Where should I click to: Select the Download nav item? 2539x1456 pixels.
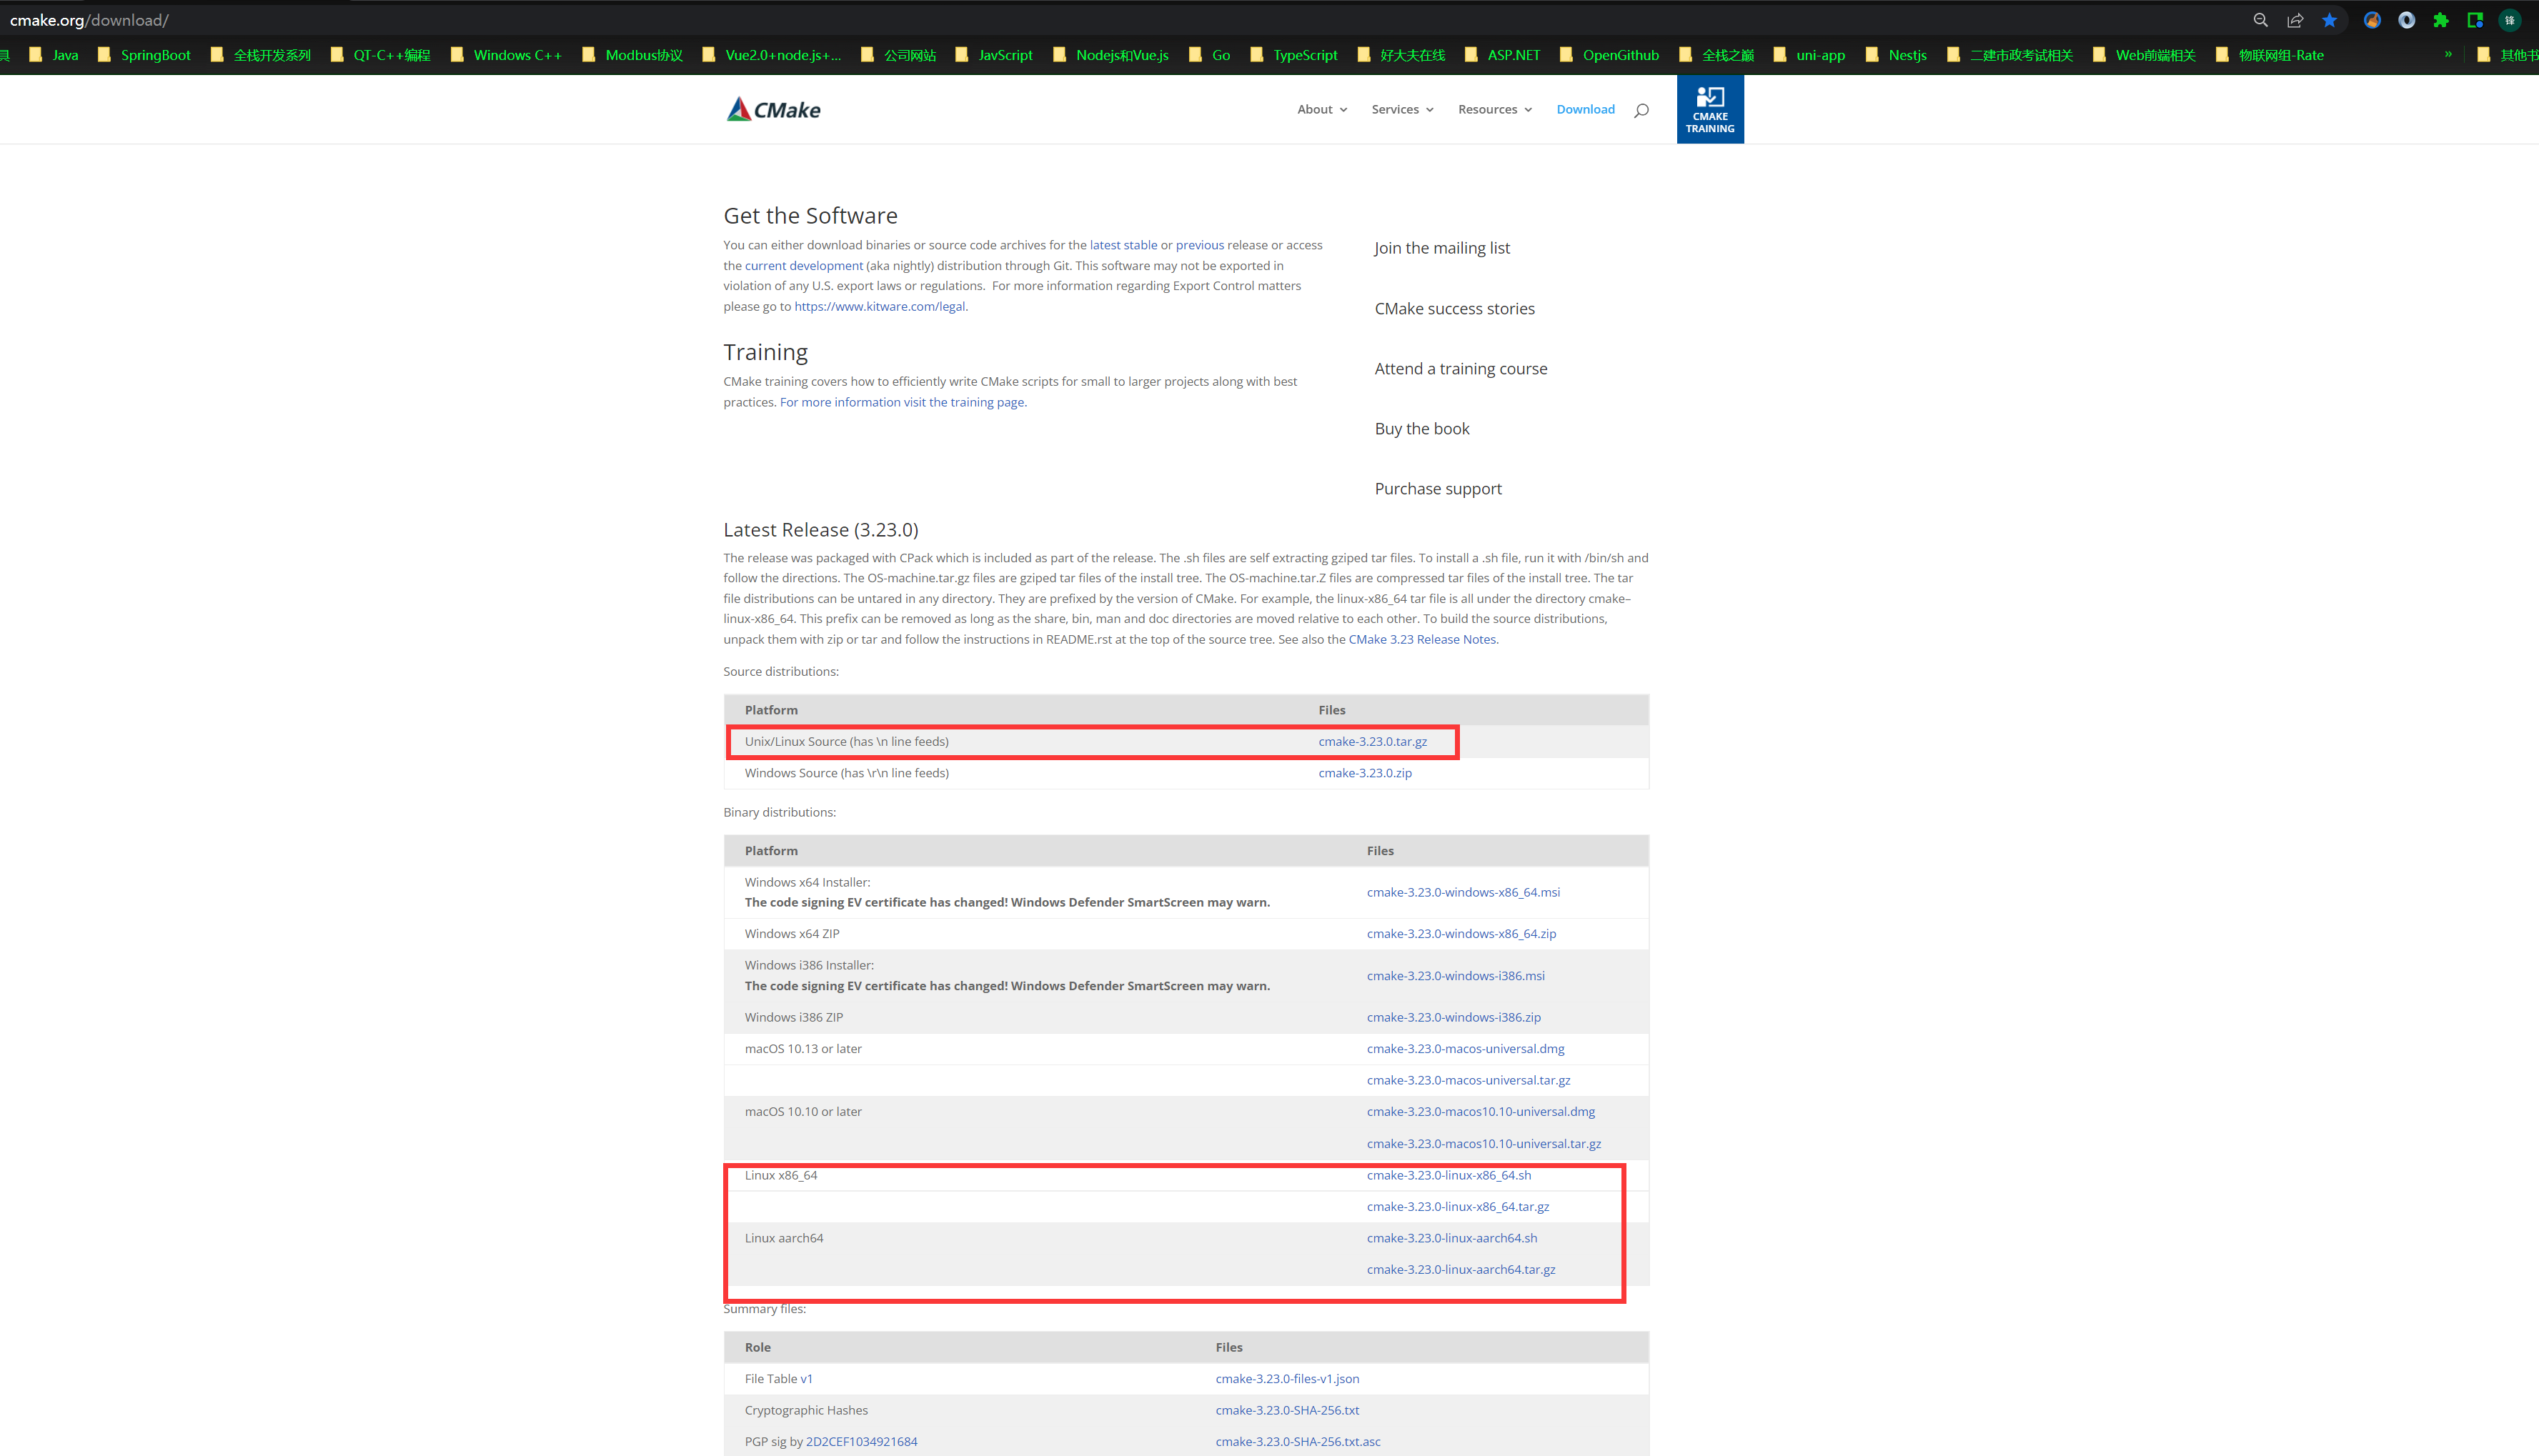tap(1585, 109)
